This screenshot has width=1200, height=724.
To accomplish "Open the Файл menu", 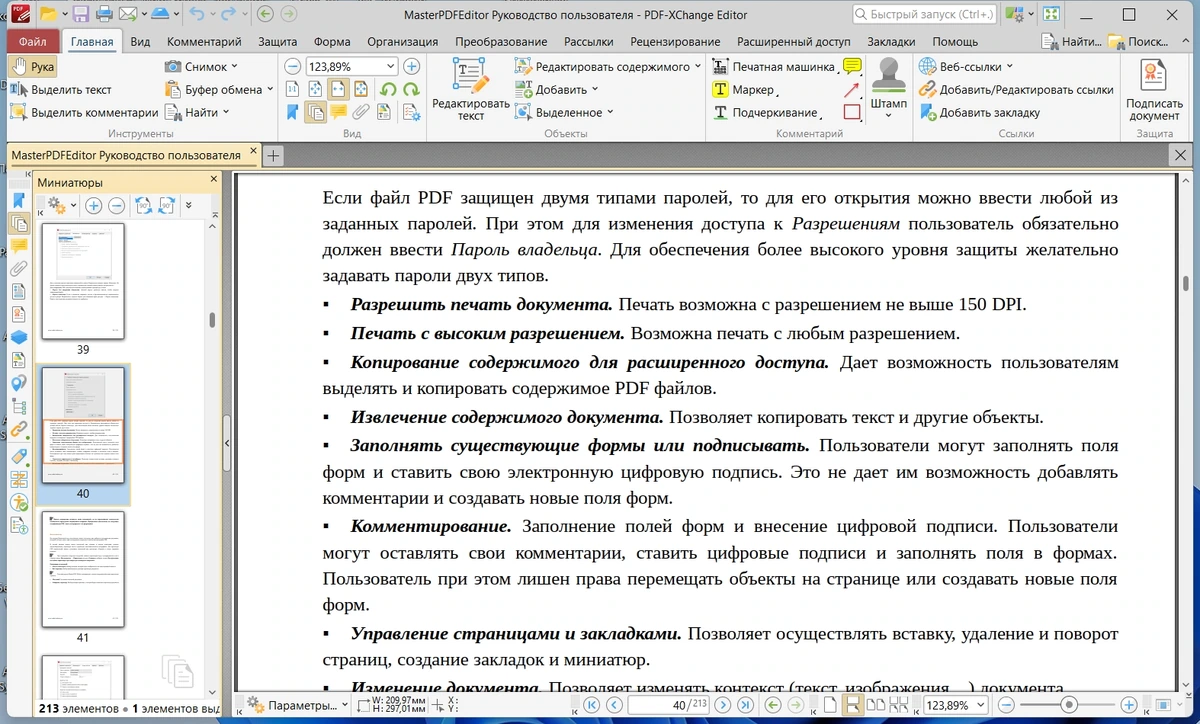I will coord(32,41).
